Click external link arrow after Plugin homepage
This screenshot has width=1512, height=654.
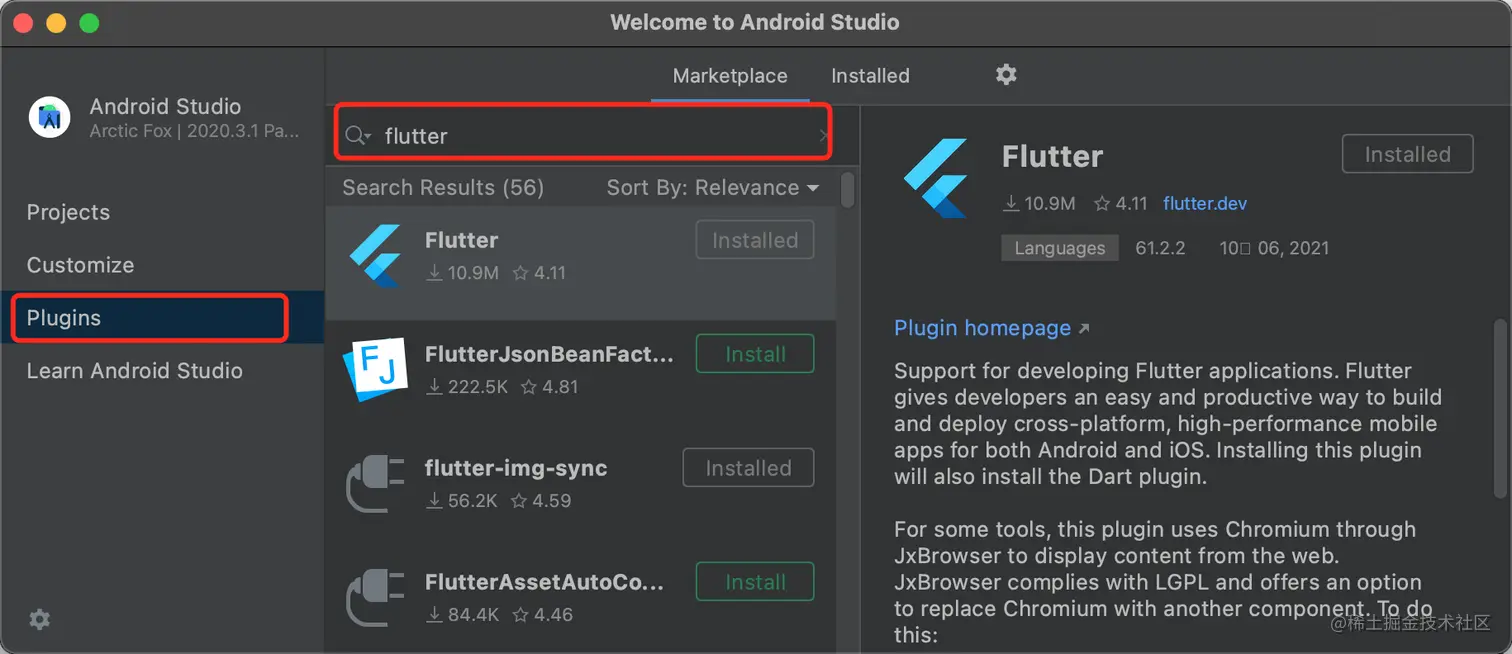pyautogui.click(x=1084, y=328)
